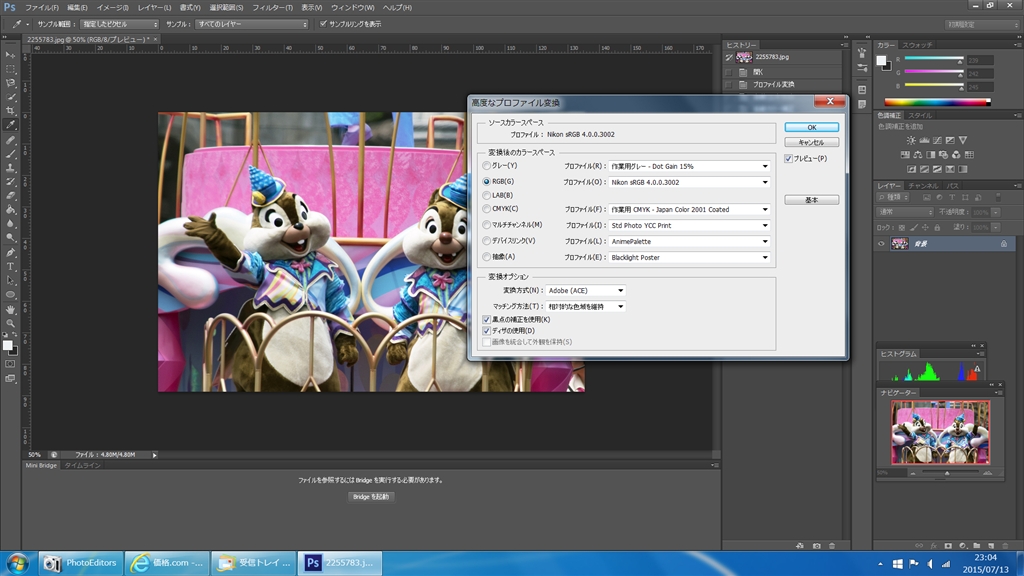Select the Move tool
Viewport: 1024px width, 576px height.
(10, 54)
